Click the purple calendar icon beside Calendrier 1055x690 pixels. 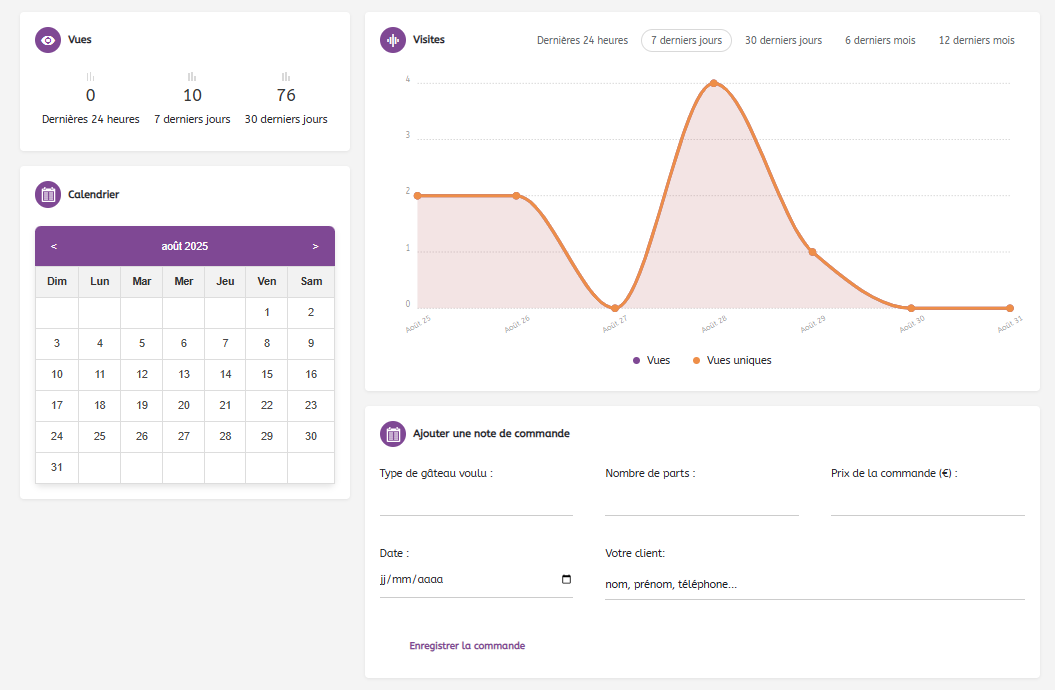click(x=48, y=194)
